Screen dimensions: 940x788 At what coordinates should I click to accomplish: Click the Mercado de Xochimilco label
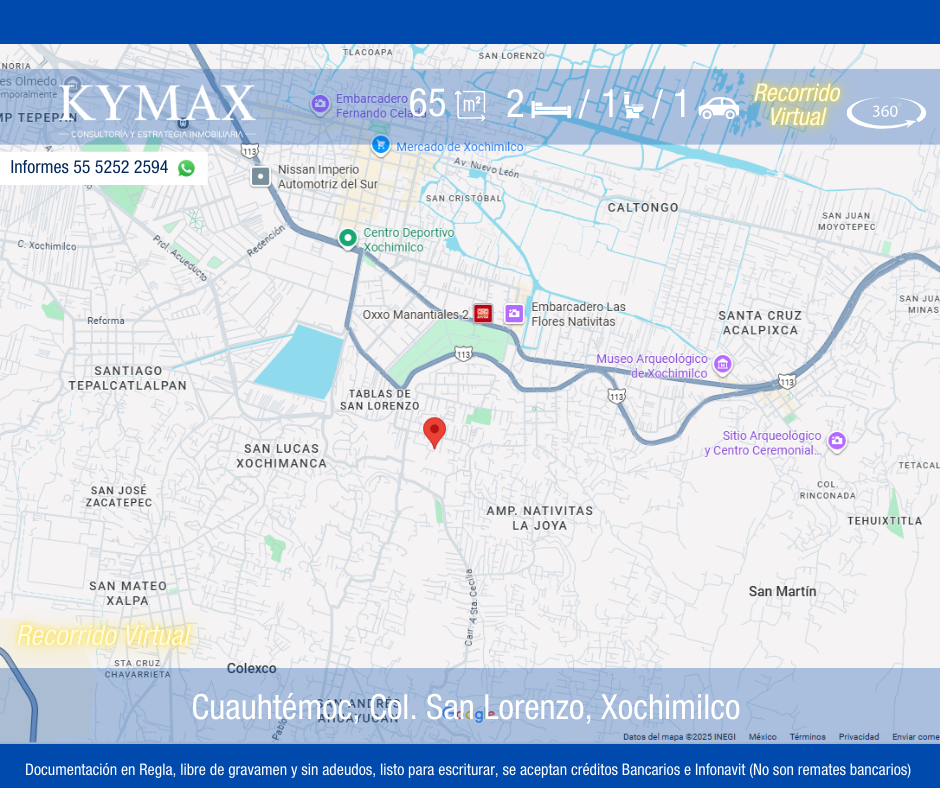pos(460,147)
